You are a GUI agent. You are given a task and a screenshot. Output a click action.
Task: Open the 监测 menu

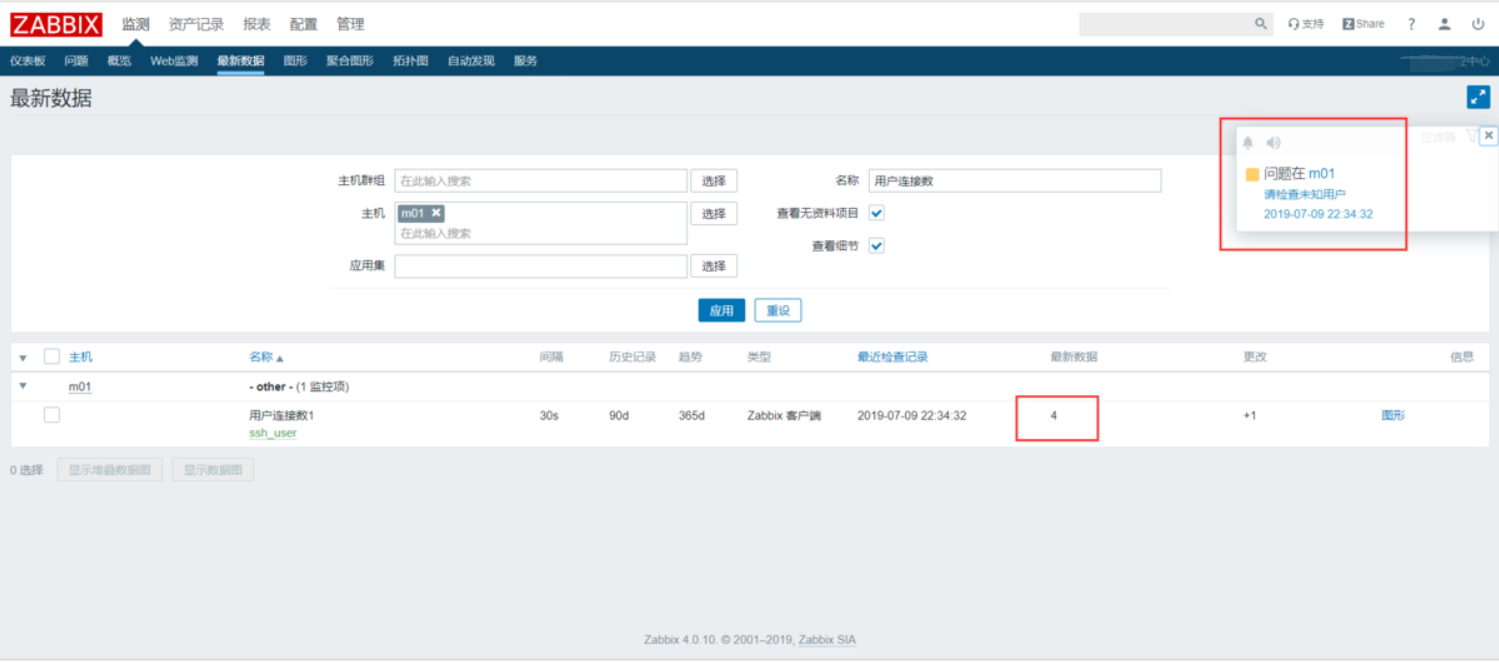(x=135, y=24)
